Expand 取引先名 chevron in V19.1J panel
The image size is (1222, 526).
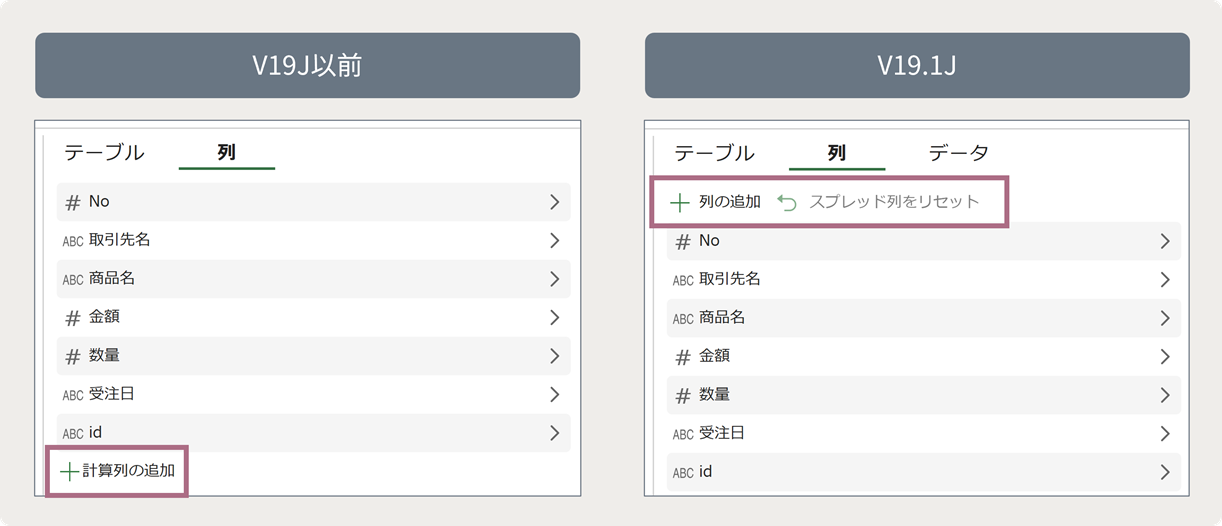[1164, 279]
